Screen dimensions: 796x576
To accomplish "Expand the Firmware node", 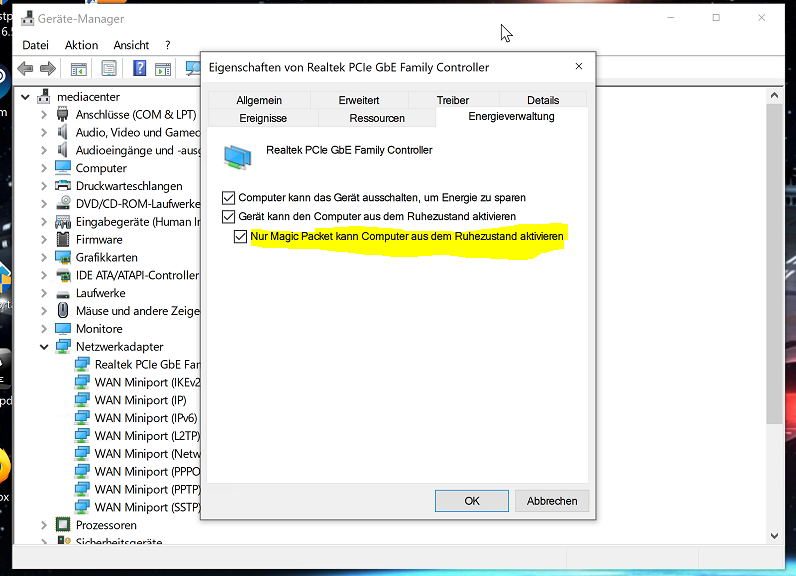I will click(x=44, y=240).
